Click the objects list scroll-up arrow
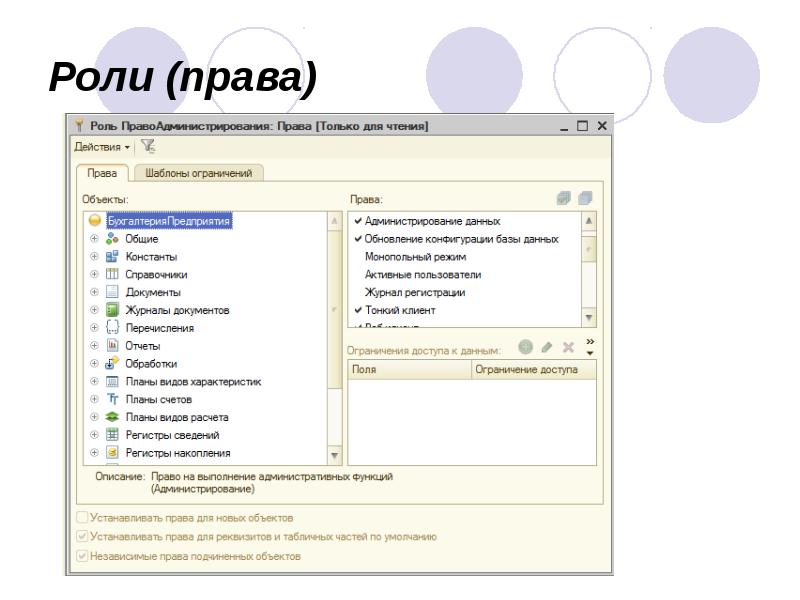This screenshot has height=600, width=800. (335, 221)
